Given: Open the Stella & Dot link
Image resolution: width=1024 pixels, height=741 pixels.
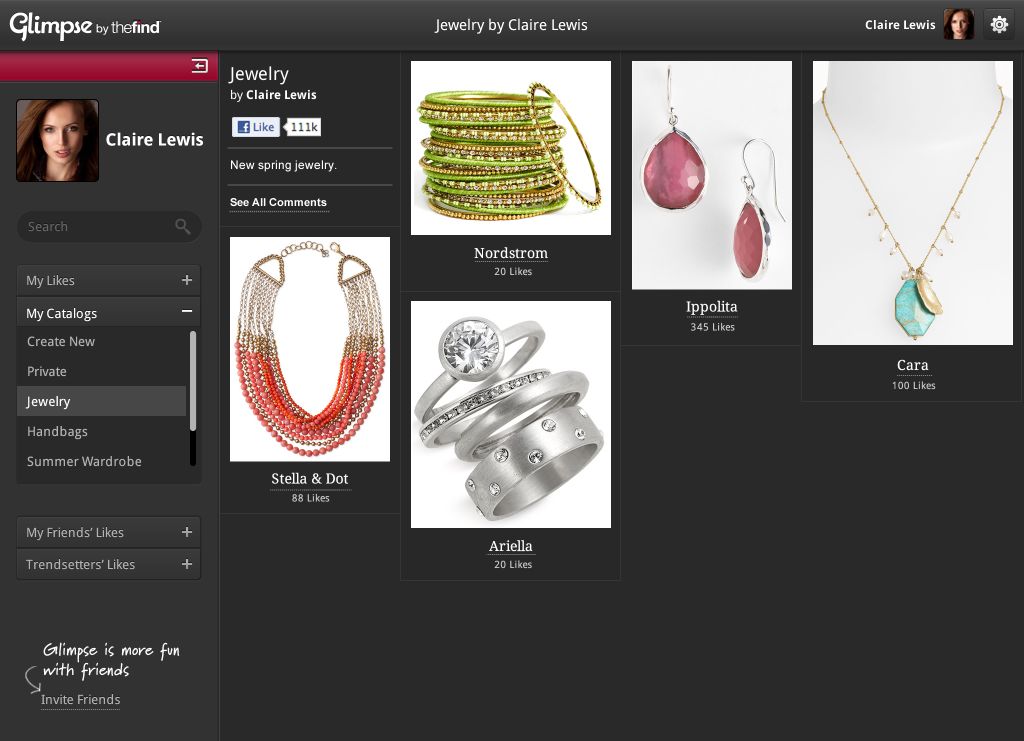Looking at the screenshot, I should click(310, 479).
